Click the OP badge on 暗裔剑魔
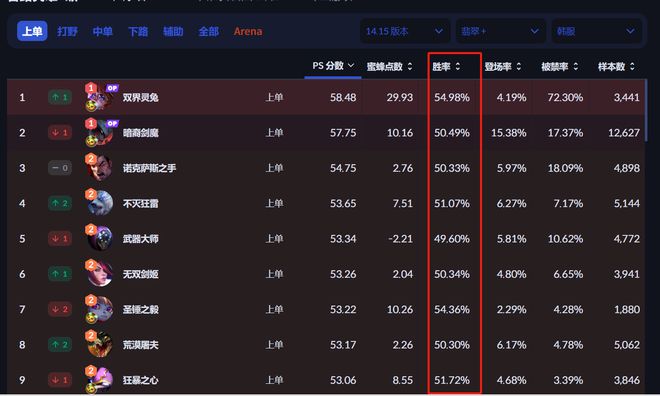 click(x=112, y=123)
